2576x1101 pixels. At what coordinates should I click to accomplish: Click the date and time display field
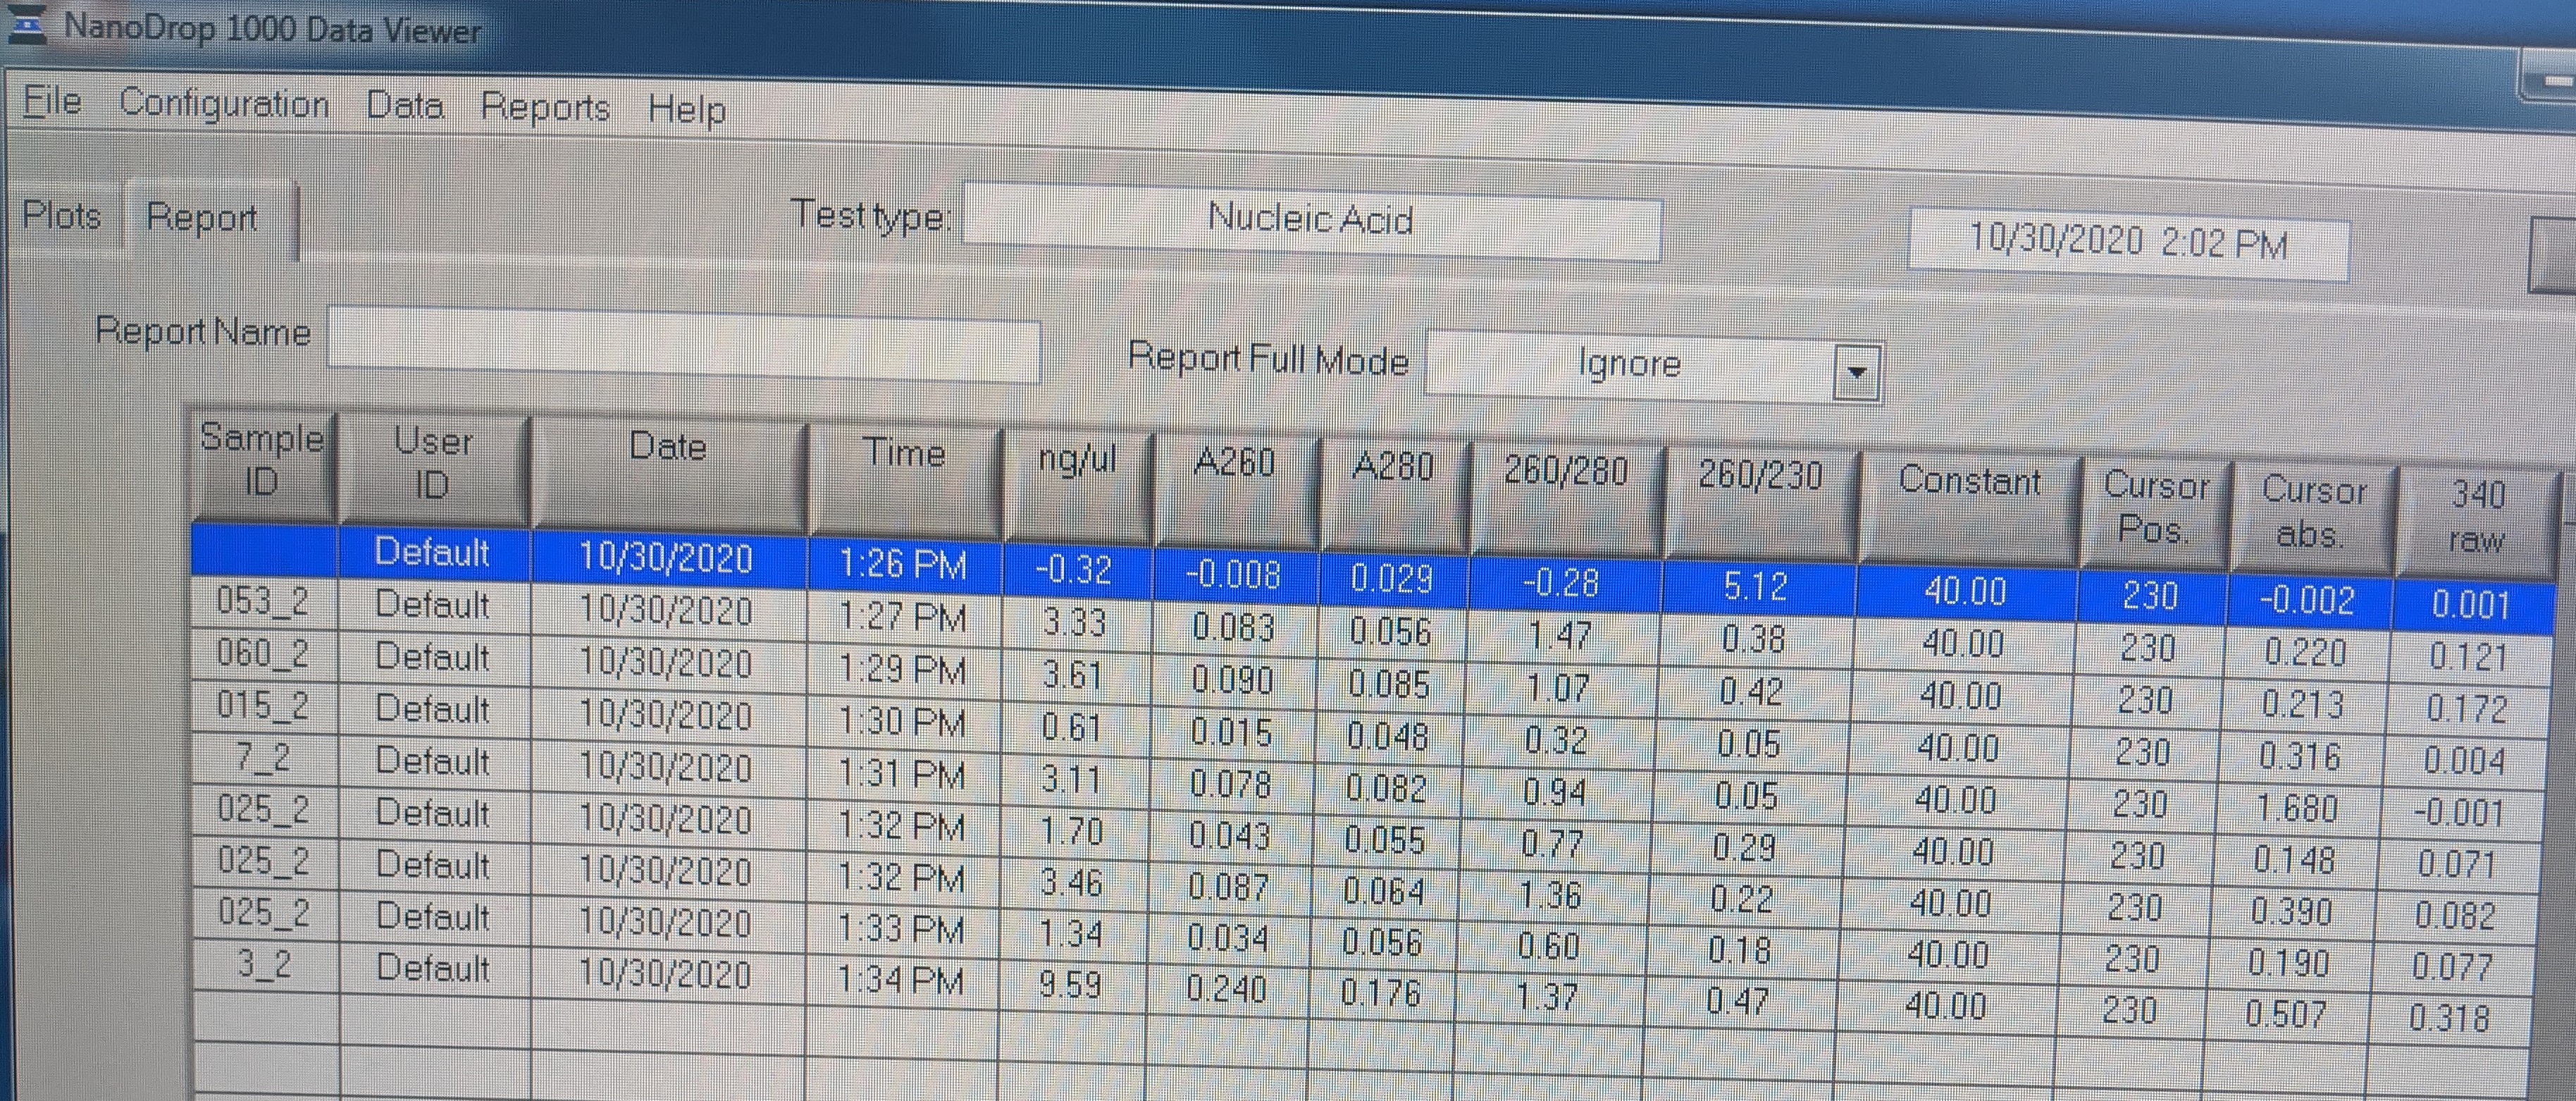tap(2127, 243)
